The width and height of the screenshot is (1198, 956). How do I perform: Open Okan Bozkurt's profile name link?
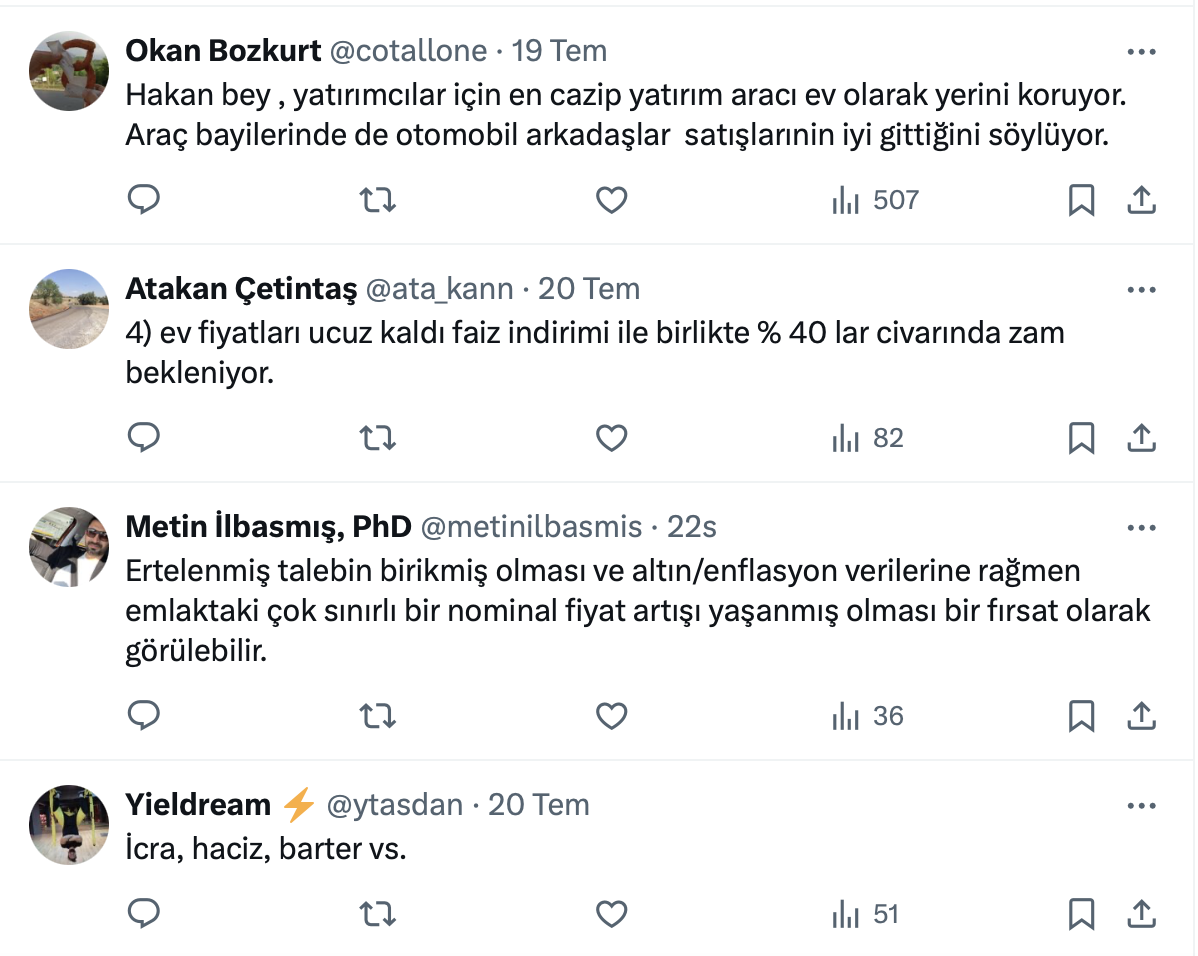coord(223,51)
